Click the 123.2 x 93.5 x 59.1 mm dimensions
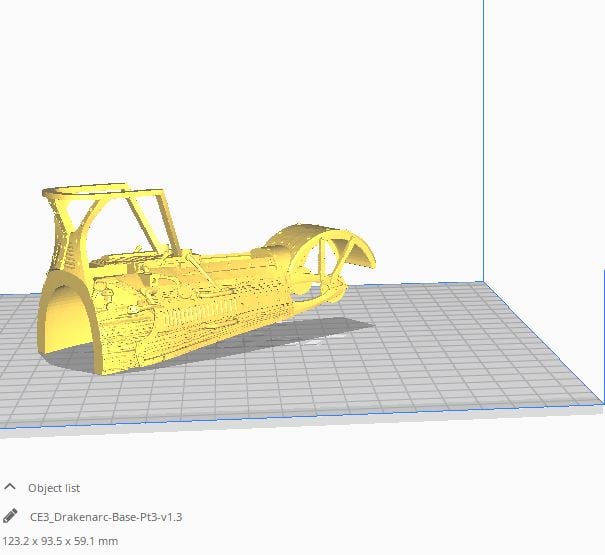 point(60,541)
